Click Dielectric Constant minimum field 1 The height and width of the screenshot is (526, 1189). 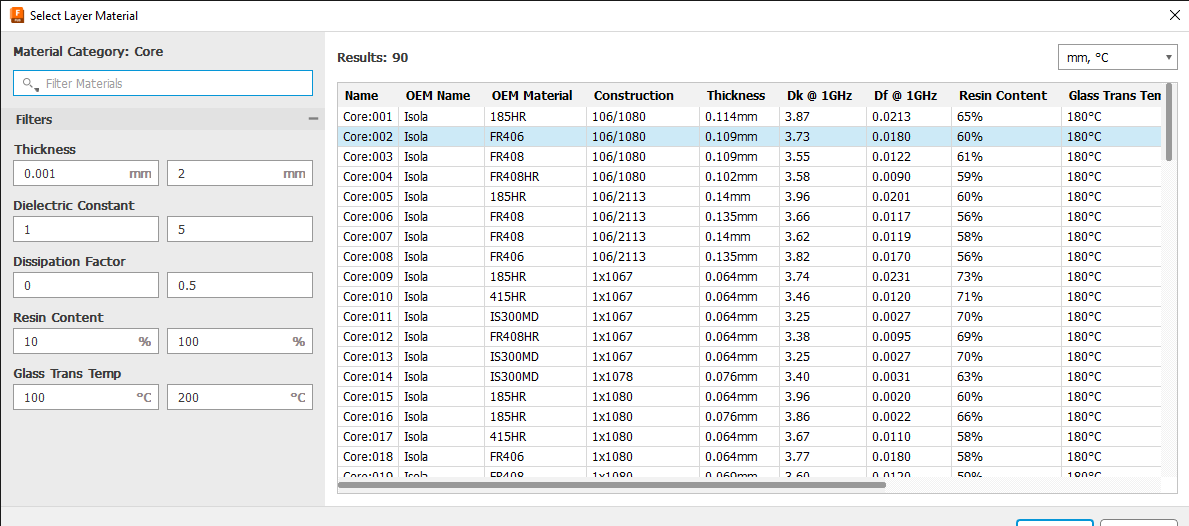[x=86, y=230]
